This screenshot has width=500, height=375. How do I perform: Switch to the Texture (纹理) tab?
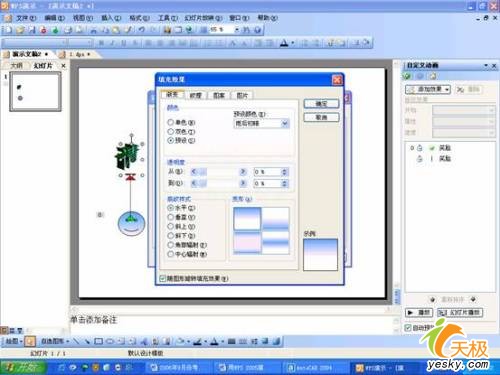pos(196,96)
